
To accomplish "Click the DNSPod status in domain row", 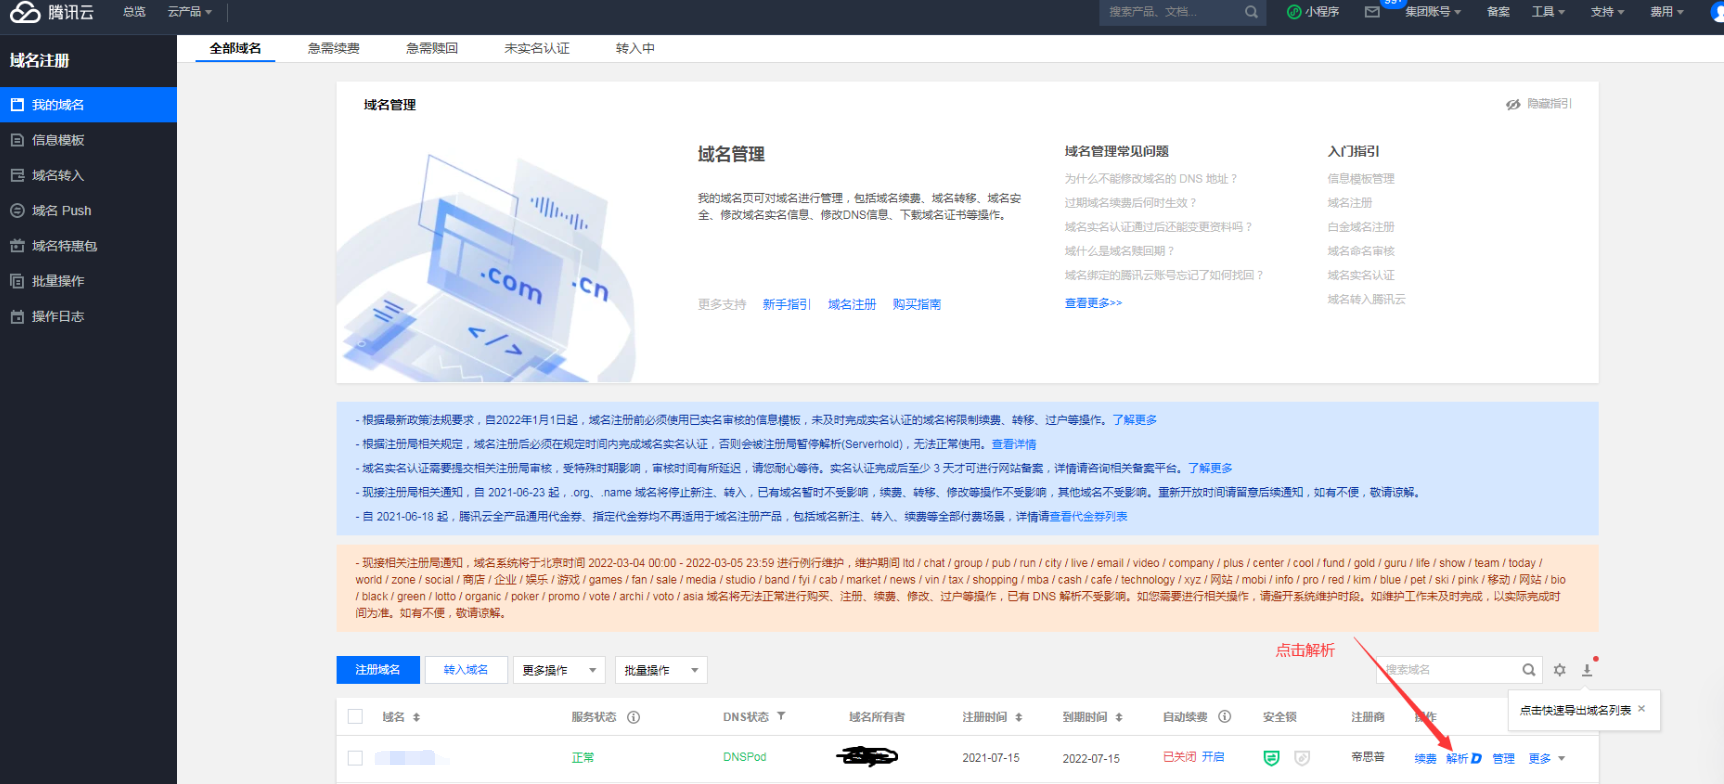I will point(745,757).
